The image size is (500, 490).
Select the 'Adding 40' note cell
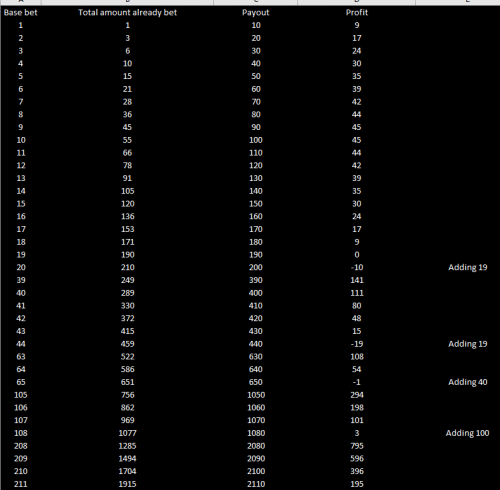pos(467,382)
